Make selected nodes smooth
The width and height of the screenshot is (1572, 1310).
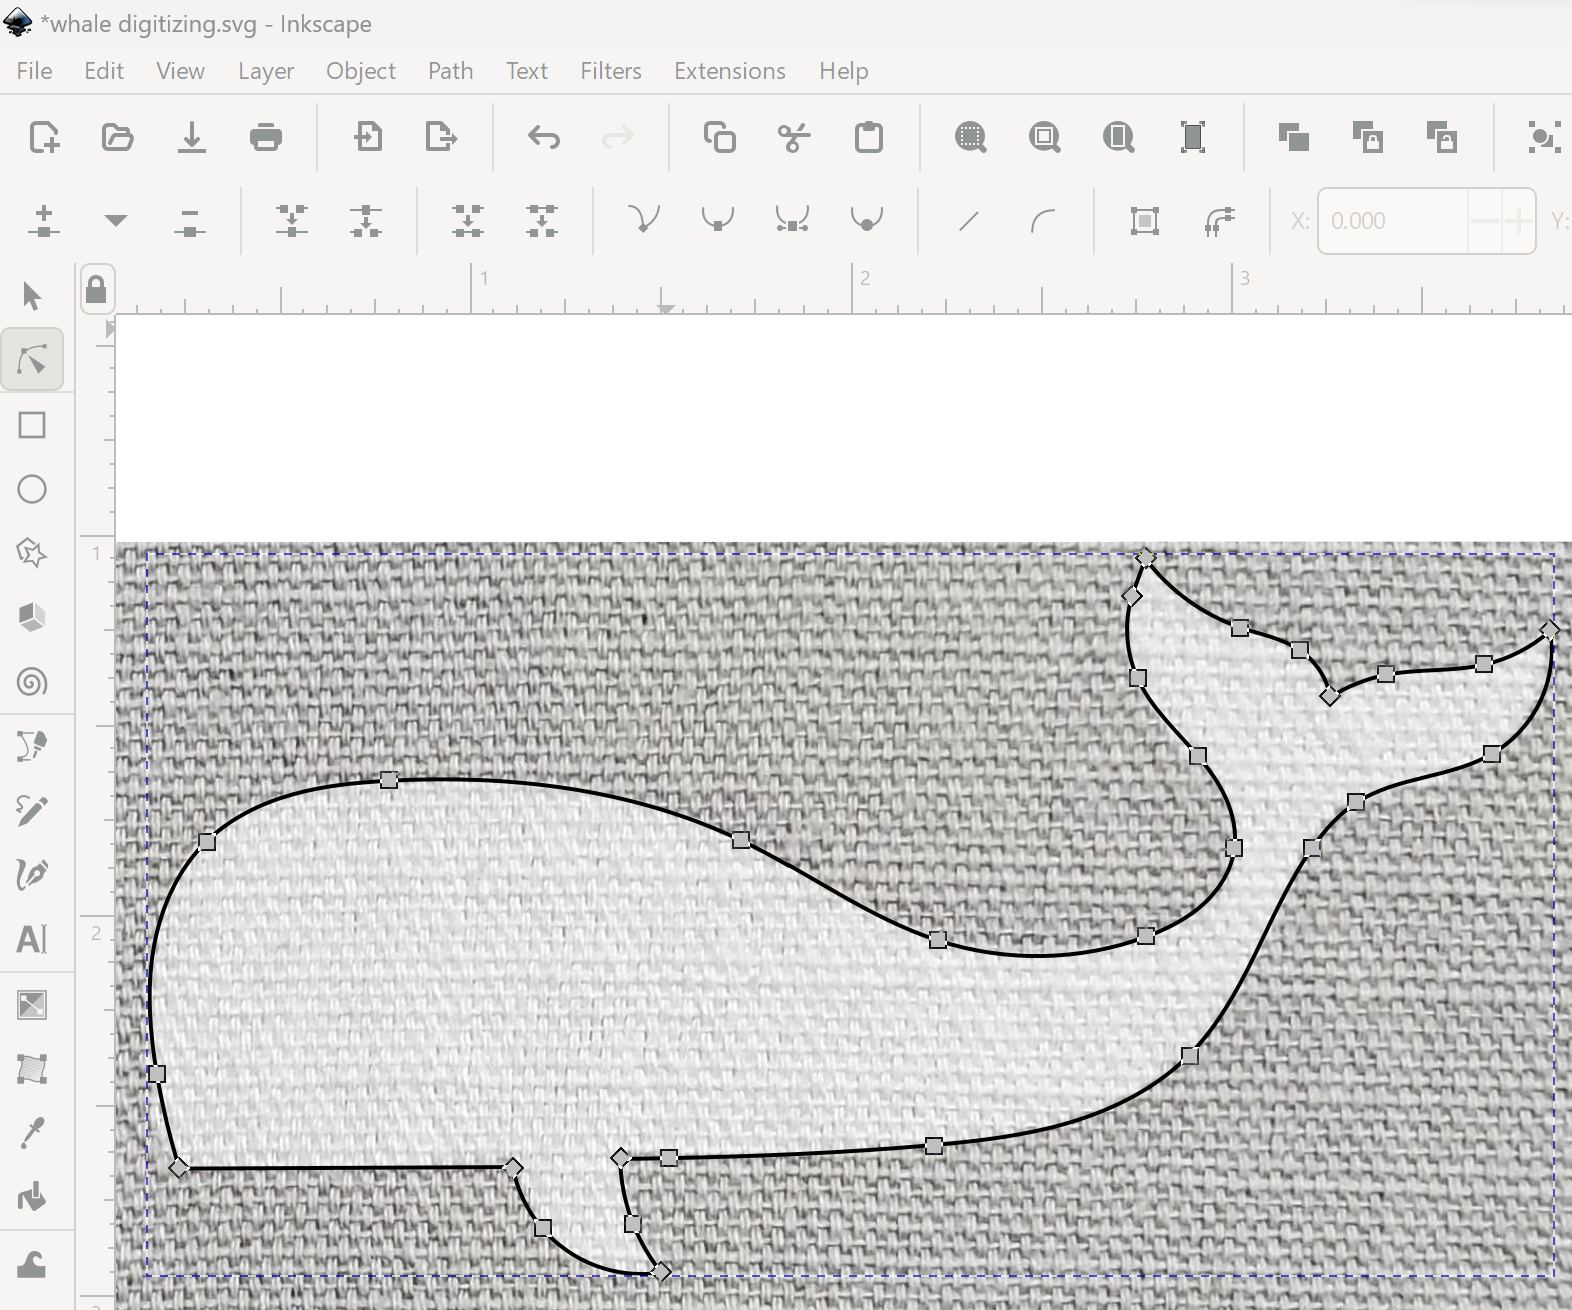tap(718, 220)
